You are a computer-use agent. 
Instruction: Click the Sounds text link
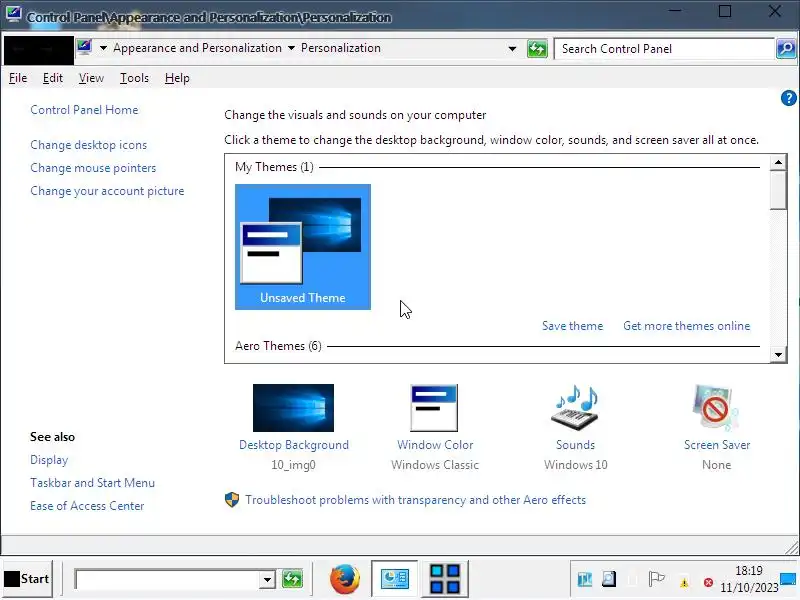tap(576, 445)
